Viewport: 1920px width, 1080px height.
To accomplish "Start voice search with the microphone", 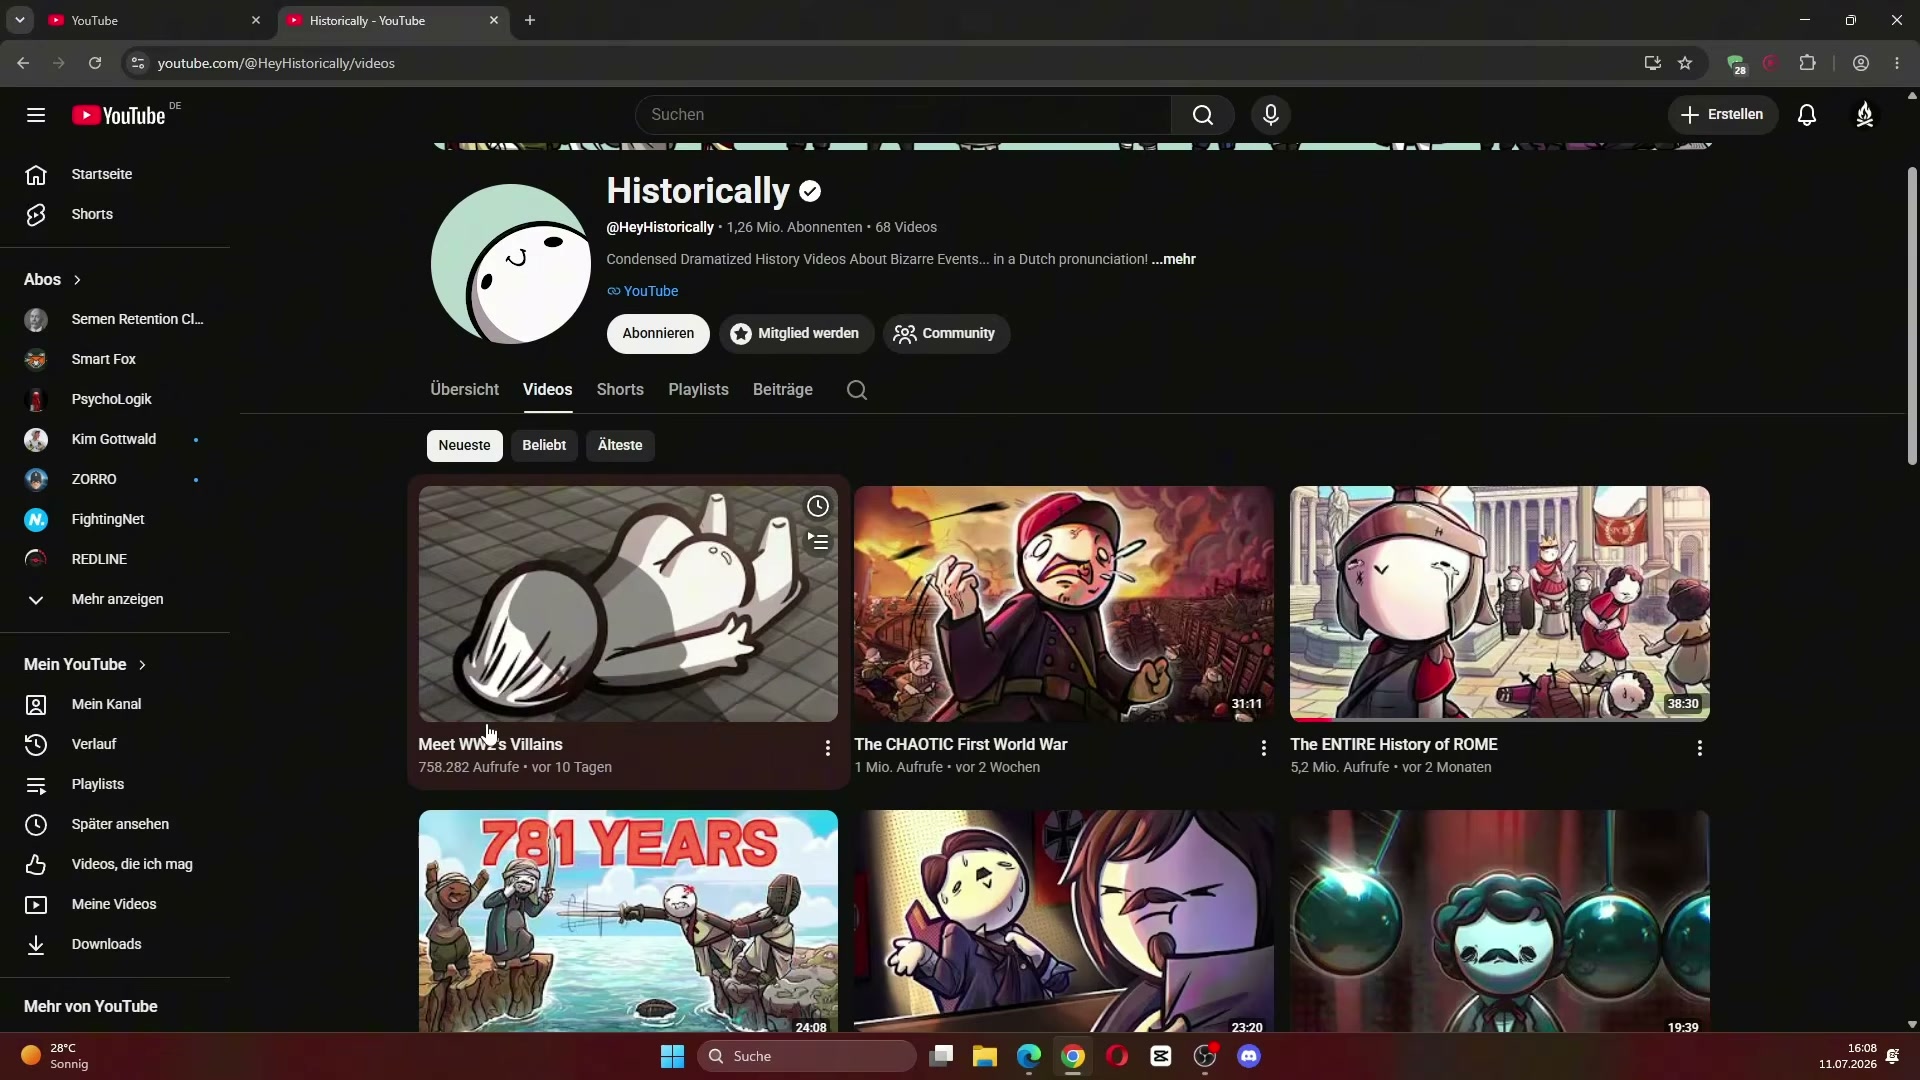I will pyautogui.click(x=1271, y=115).
